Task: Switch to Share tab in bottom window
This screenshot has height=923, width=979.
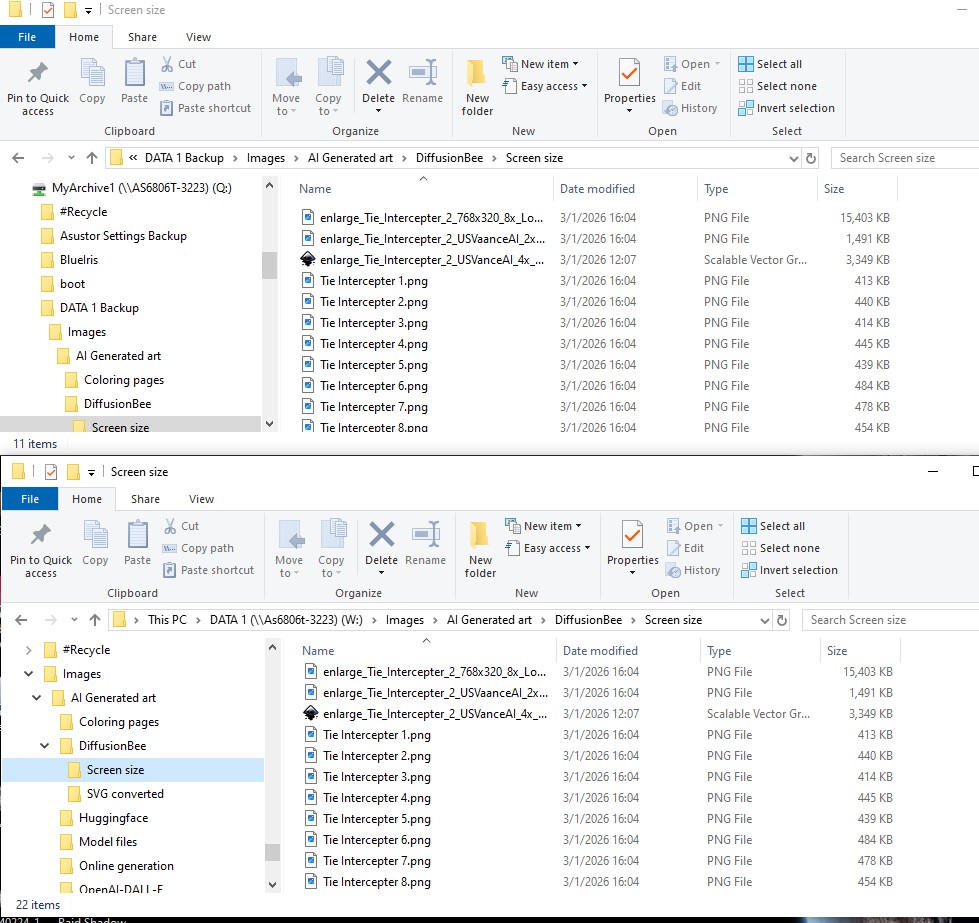Action: (x=145, y=499)
